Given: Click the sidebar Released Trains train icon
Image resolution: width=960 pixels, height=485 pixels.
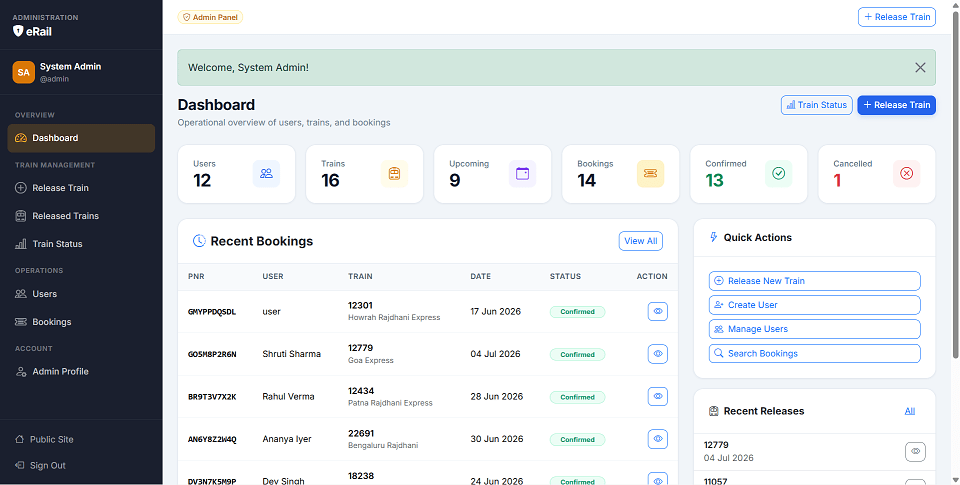Looking at the screenshot, I should click(x=21, y=216).
